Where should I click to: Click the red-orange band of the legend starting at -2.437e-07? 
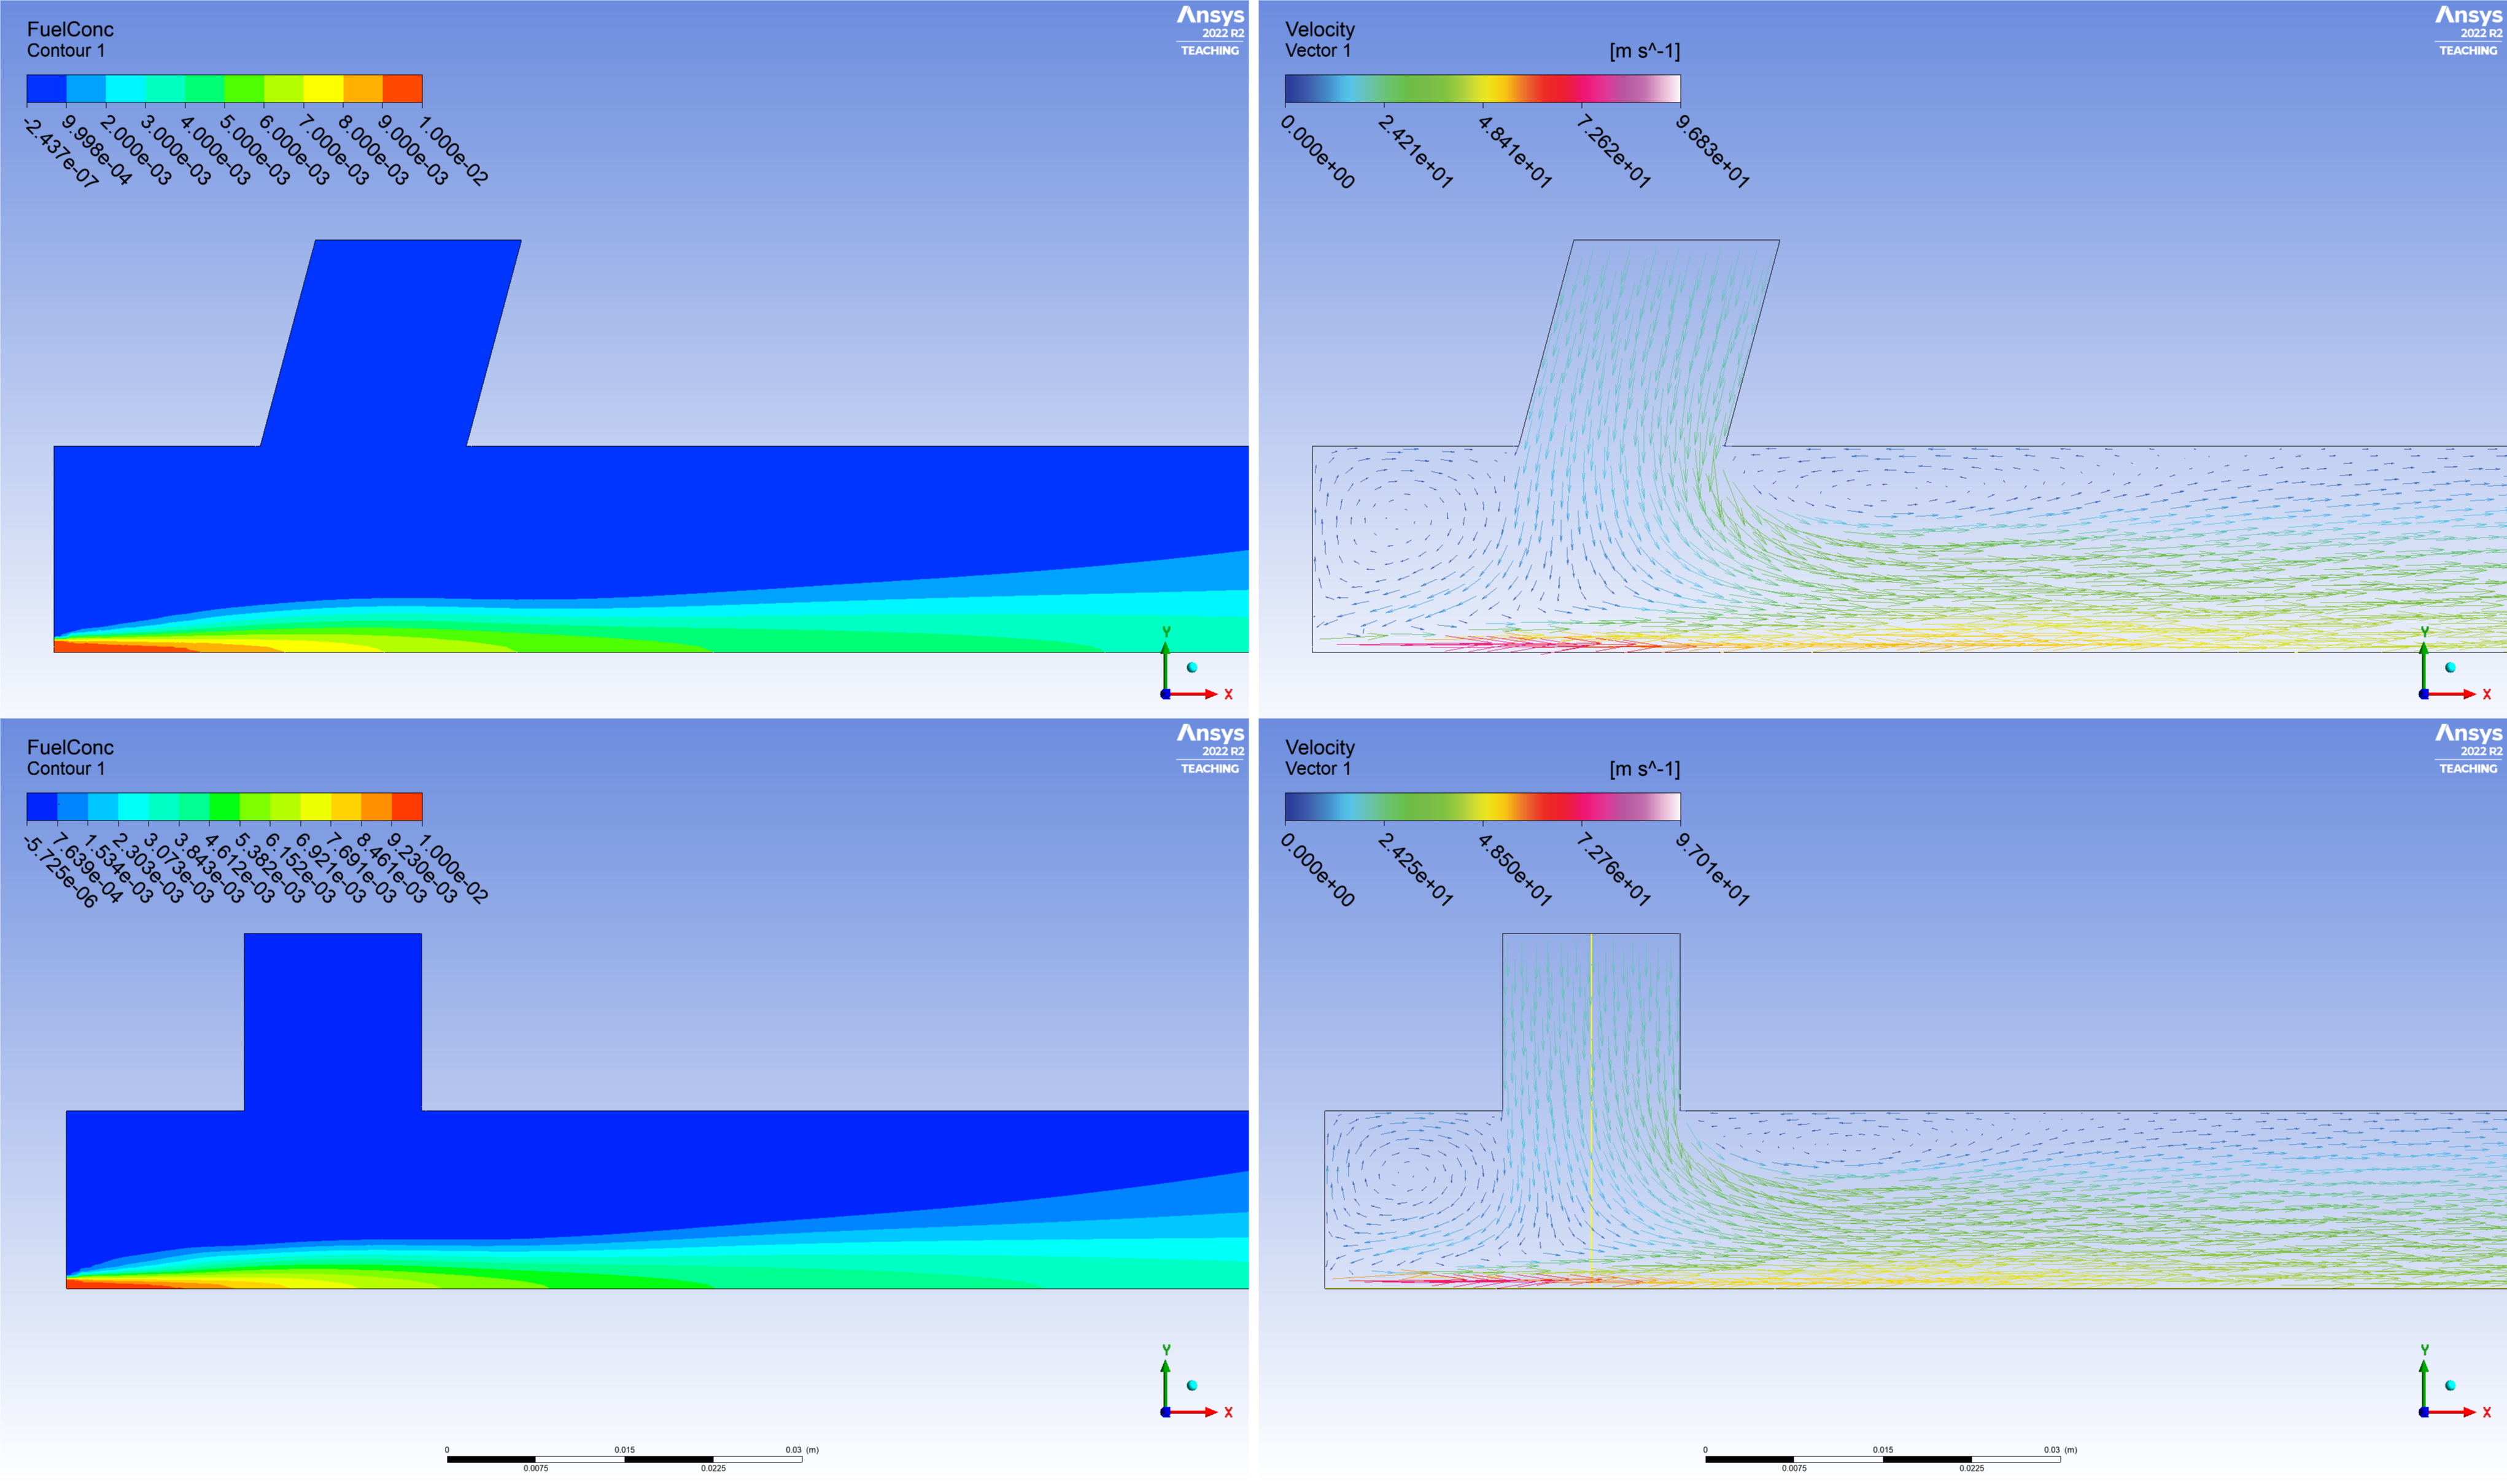click(x=402, y=89)
